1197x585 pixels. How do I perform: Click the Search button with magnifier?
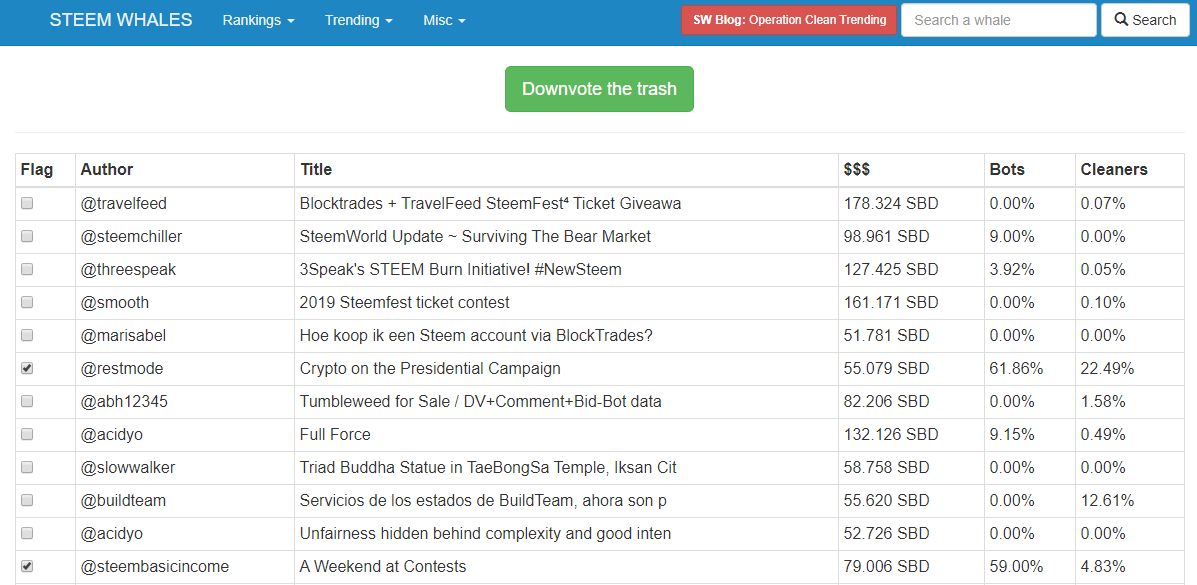pyautogui.click(x=1145, y=20)
